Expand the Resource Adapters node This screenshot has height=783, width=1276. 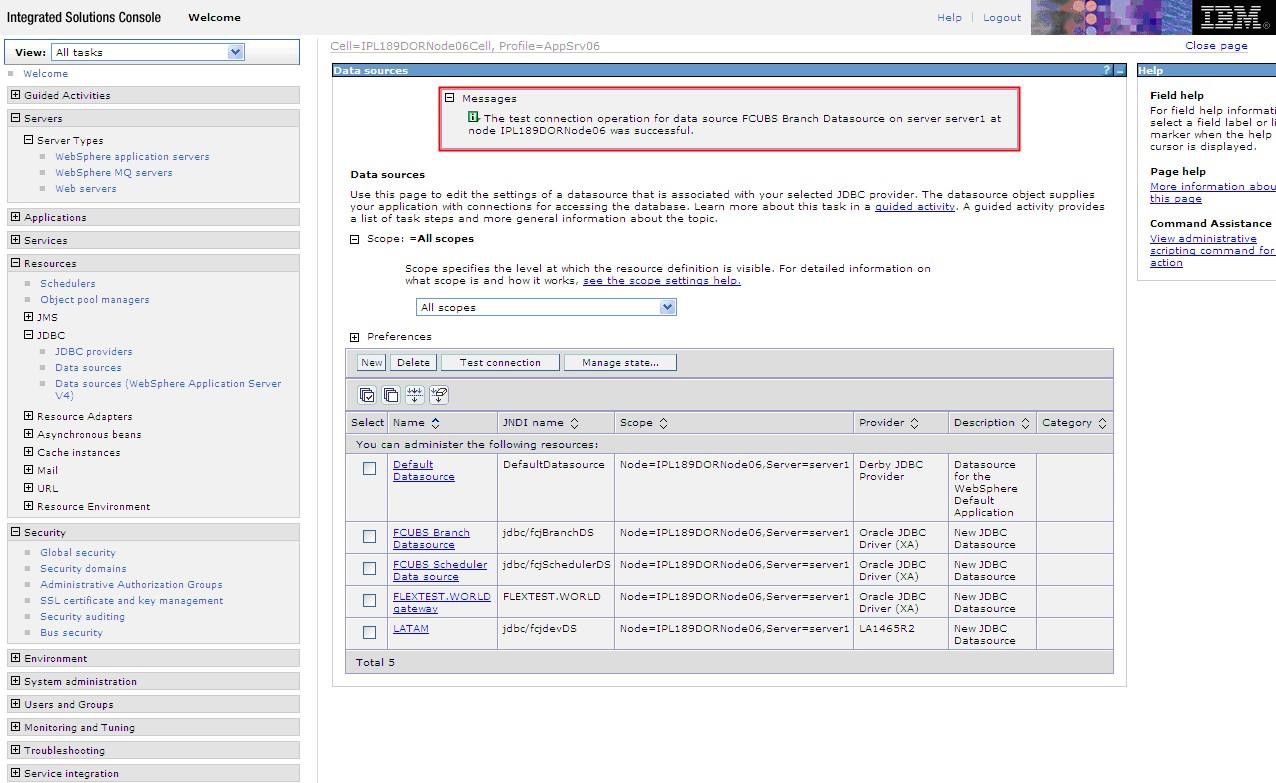[x=28, y=416]
